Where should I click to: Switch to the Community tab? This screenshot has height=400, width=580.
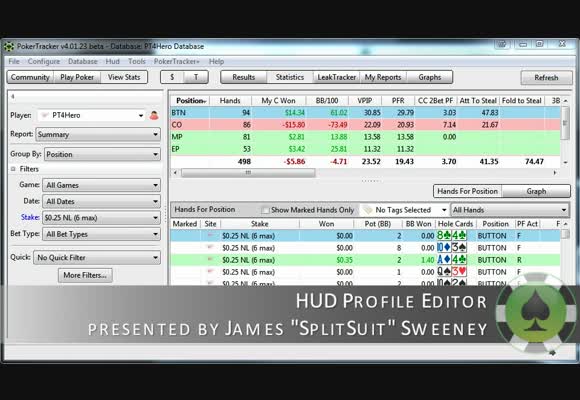coord(30,77)
